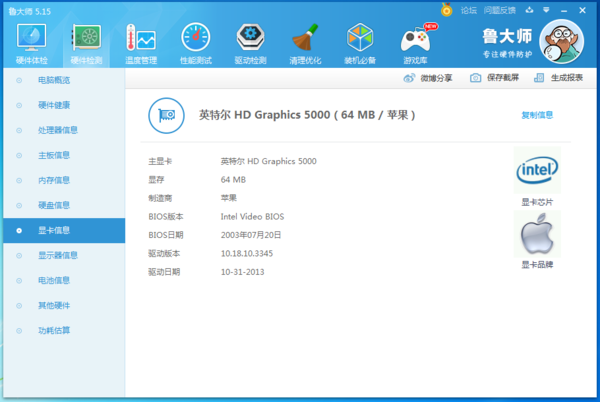Screen dimensions: 600x402
Task: Open 内存信息 sidebar item
Action: [x=64, y=180]
